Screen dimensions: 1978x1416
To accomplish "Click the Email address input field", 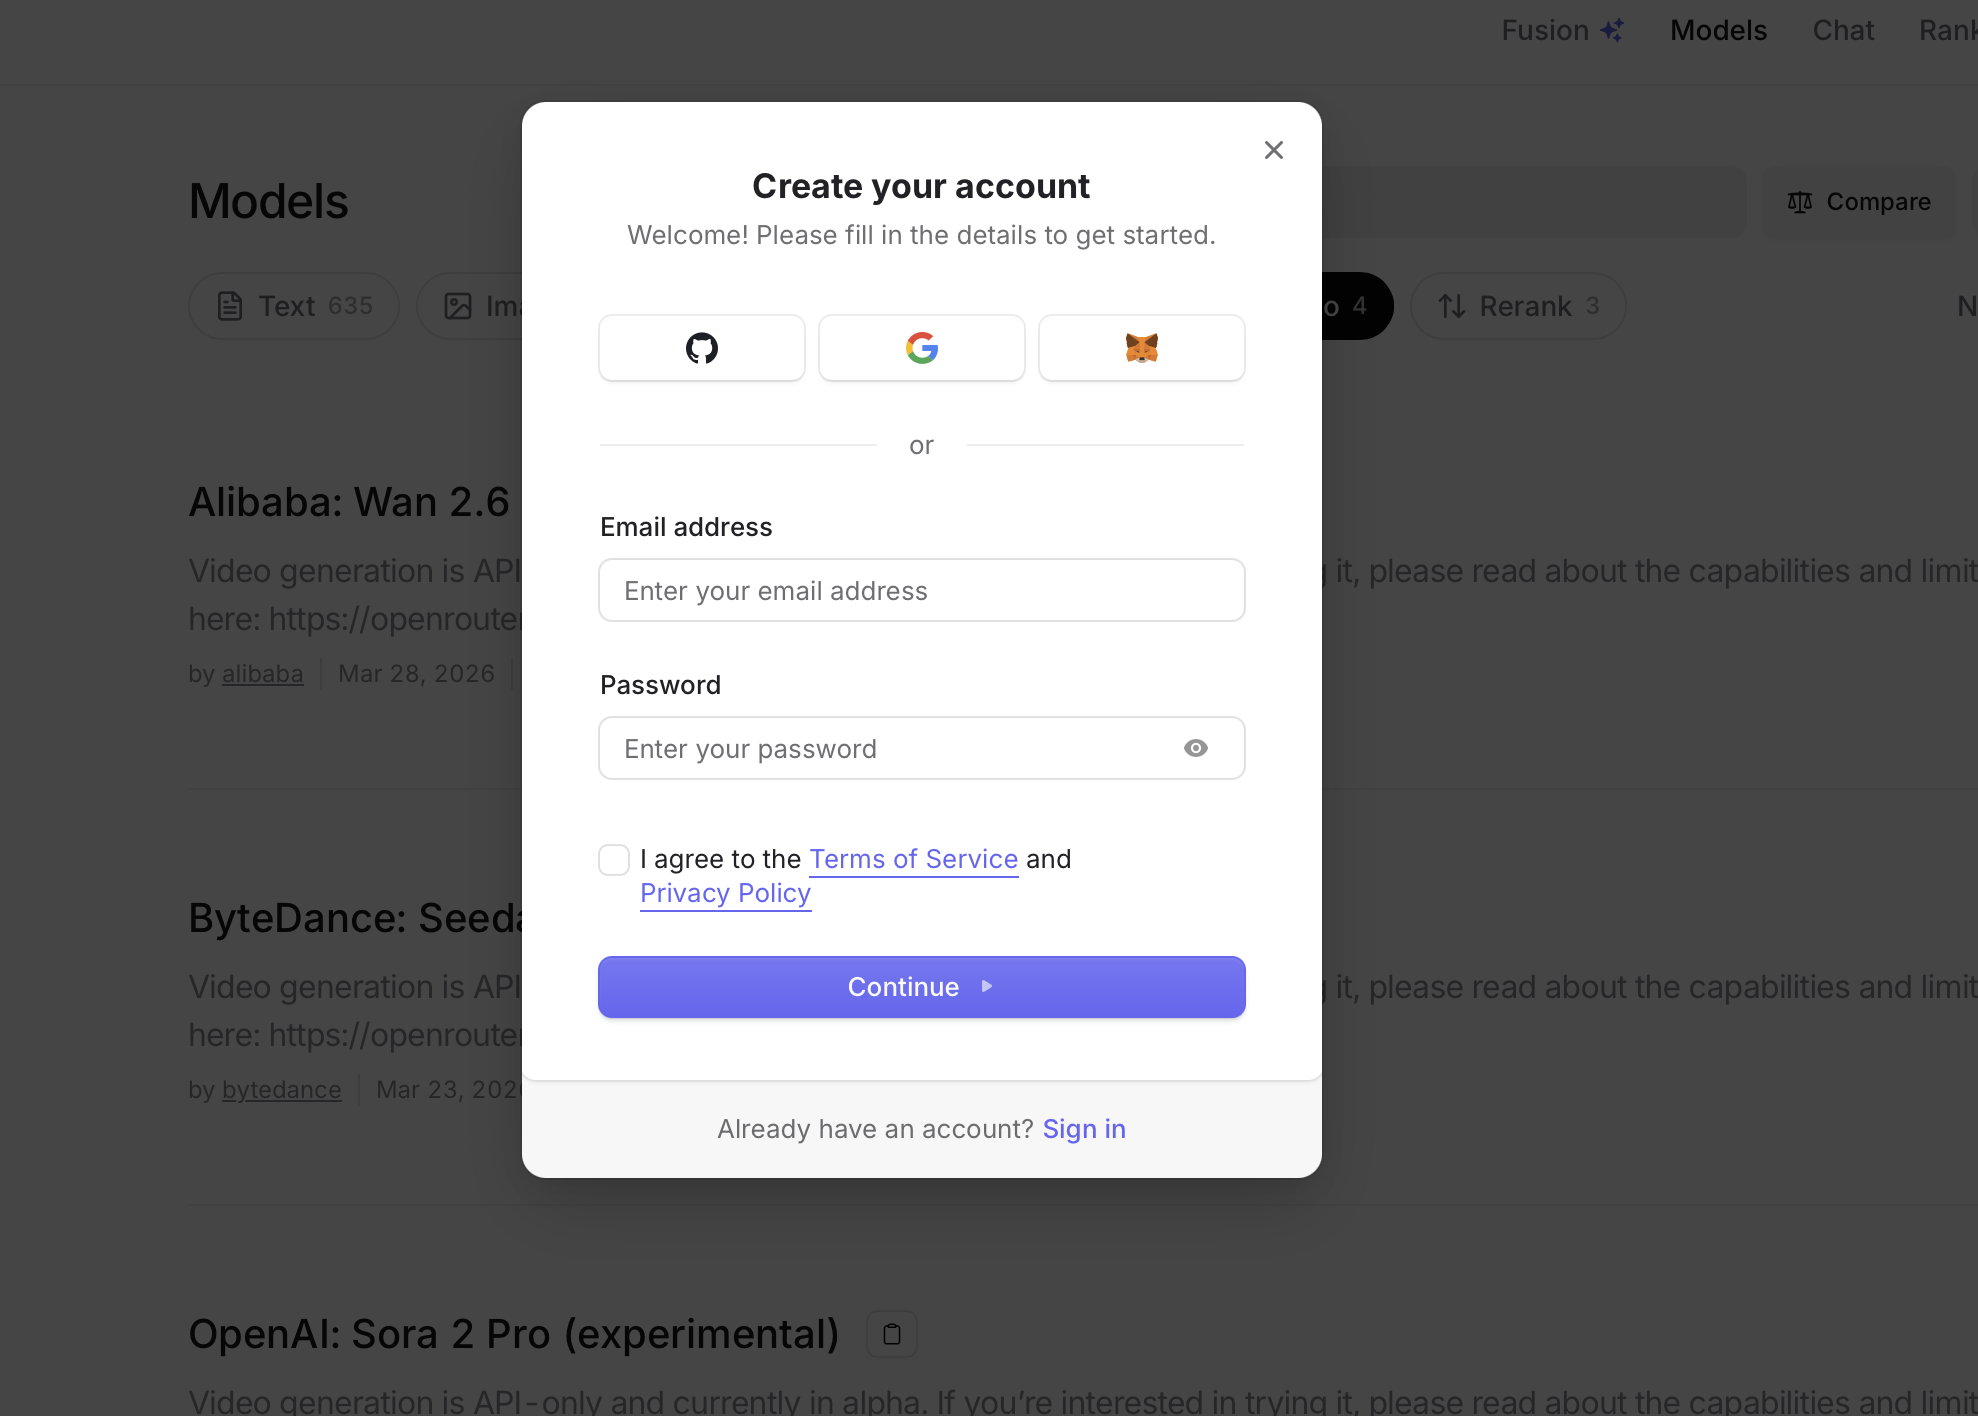I will [921, 590].
